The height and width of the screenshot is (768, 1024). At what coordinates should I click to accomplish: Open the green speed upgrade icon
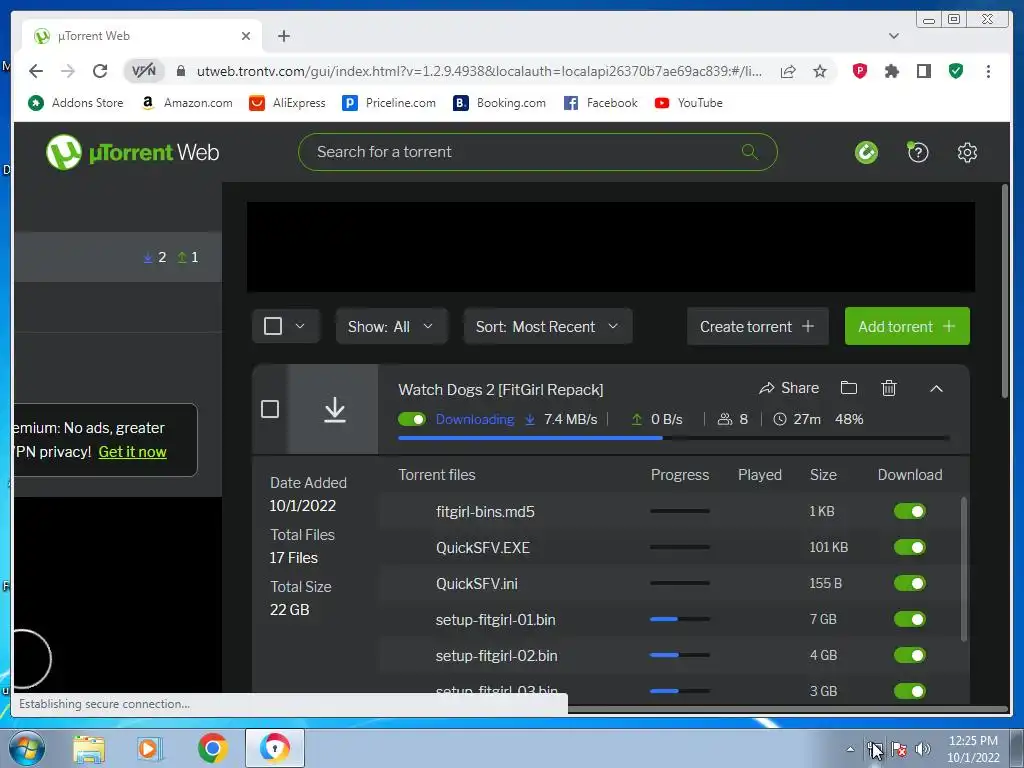tap(866, 152)
